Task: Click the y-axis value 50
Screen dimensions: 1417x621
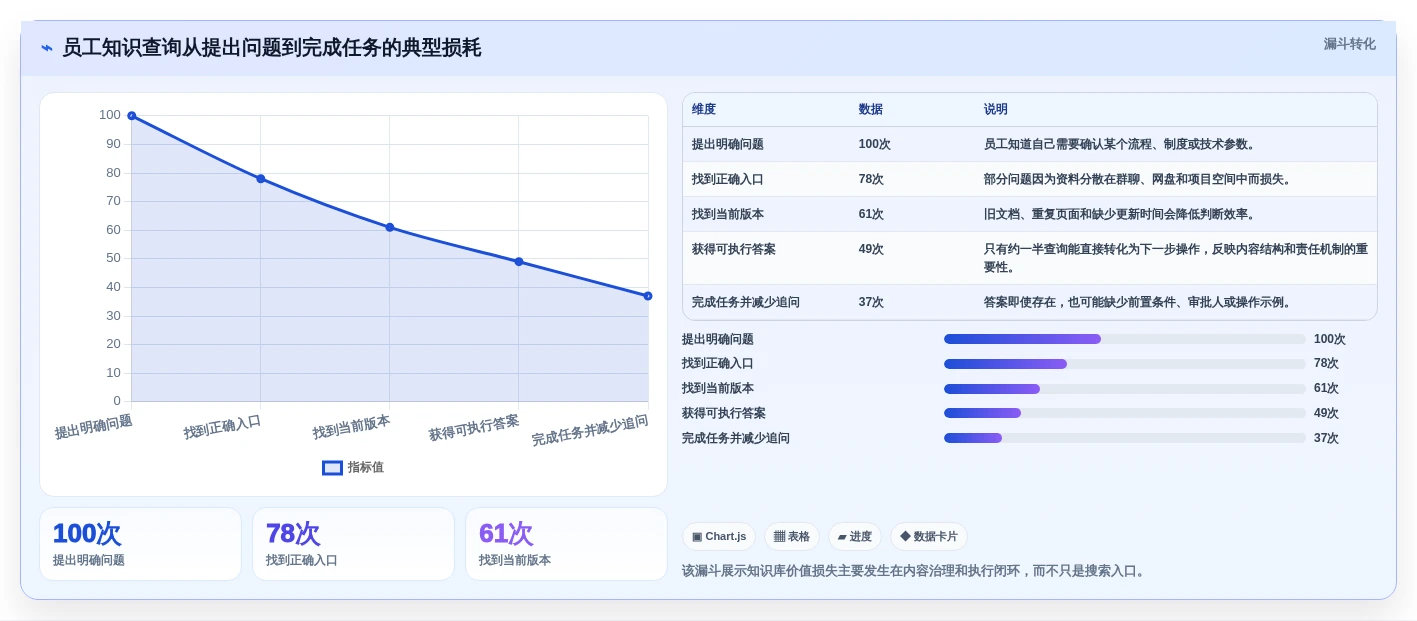Action: pyautogui.click(x=113, y=258)
